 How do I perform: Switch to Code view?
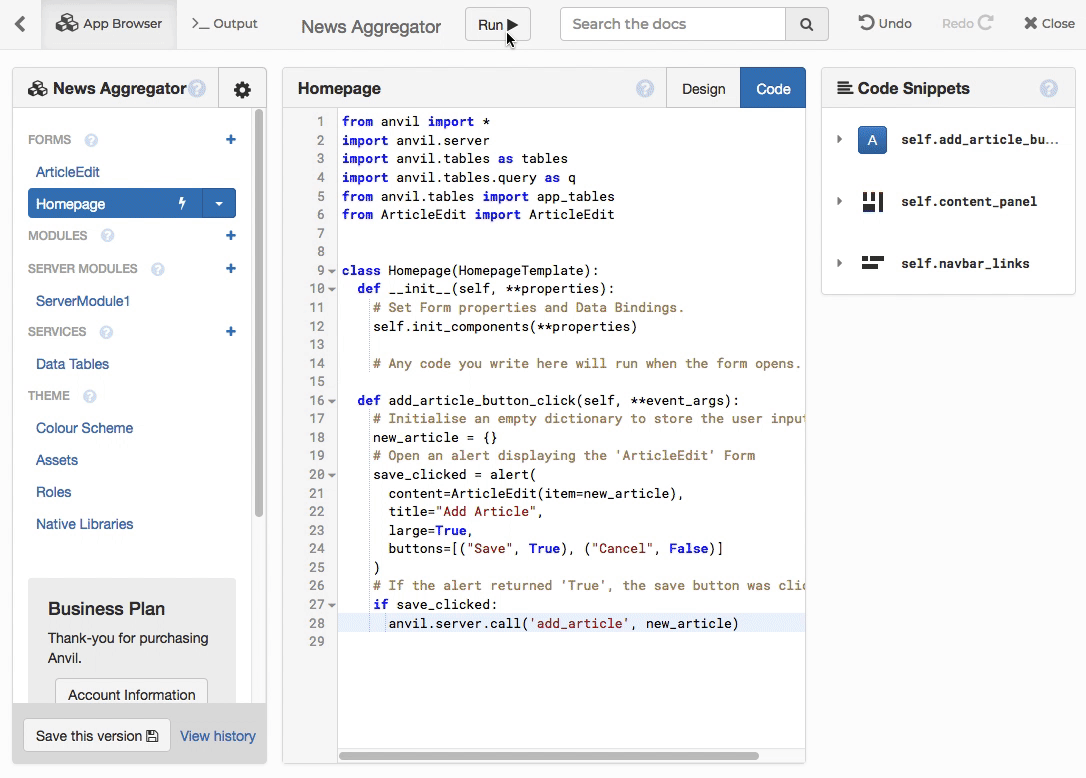773,89
